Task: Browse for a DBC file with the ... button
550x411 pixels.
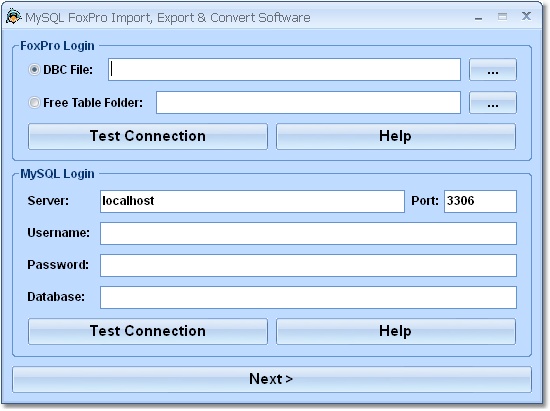Action: click(x=493, y=69)
